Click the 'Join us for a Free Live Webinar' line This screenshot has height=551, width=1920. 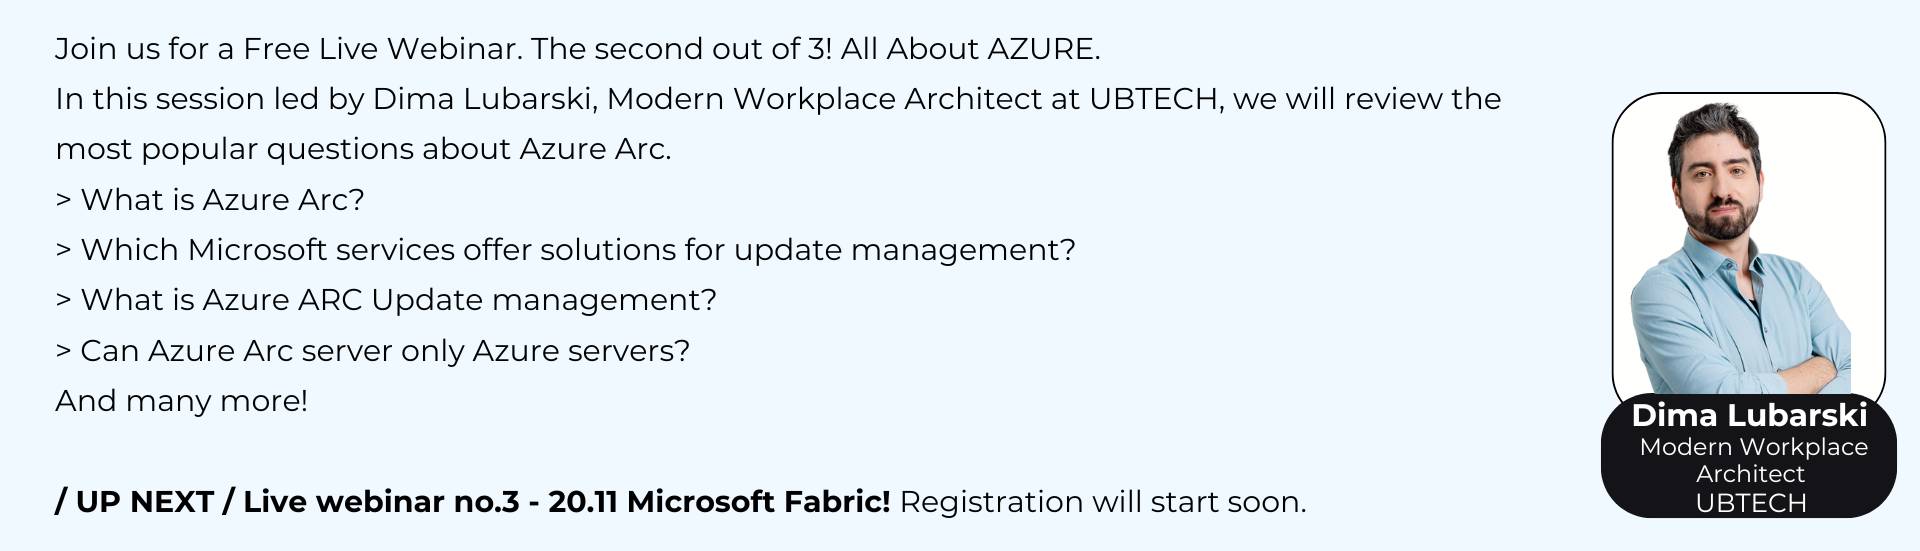(288, 49)
